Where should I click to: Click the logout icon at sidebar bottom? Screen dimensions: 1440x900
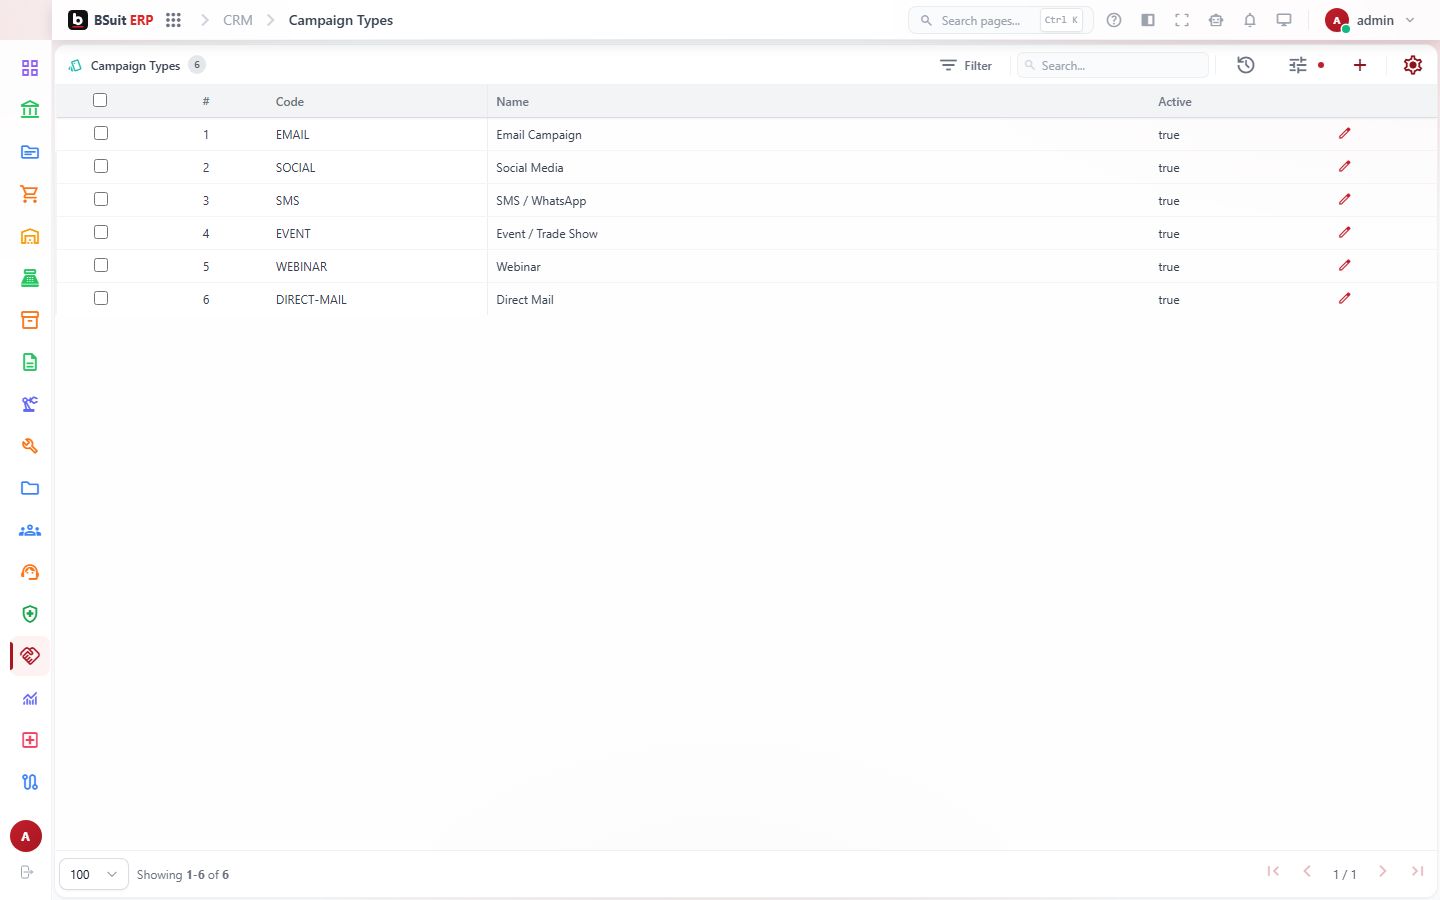point(27,872)
